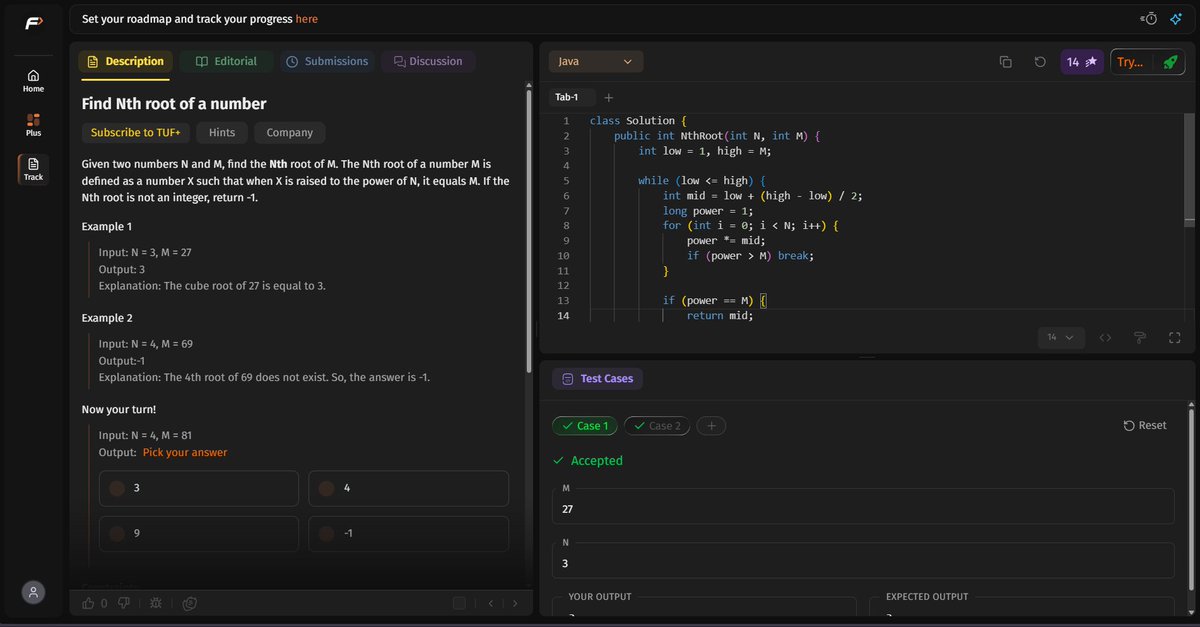Click the N input field showing 3
The height and width of the screenshot is (627, 1200).
(863, 560)
